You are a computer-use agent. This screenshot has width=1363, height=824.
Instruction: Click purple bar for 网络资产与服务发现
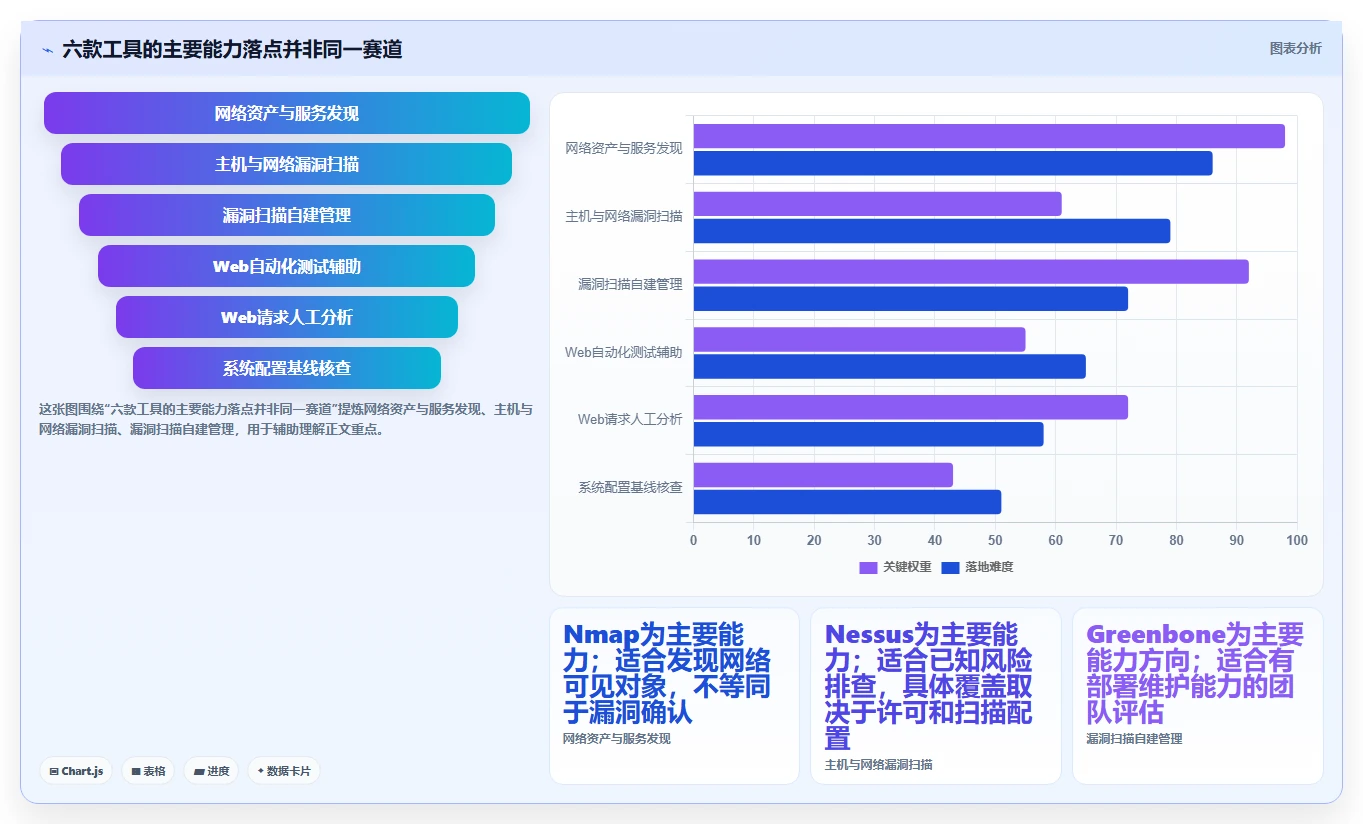click(x=989, y=136)
